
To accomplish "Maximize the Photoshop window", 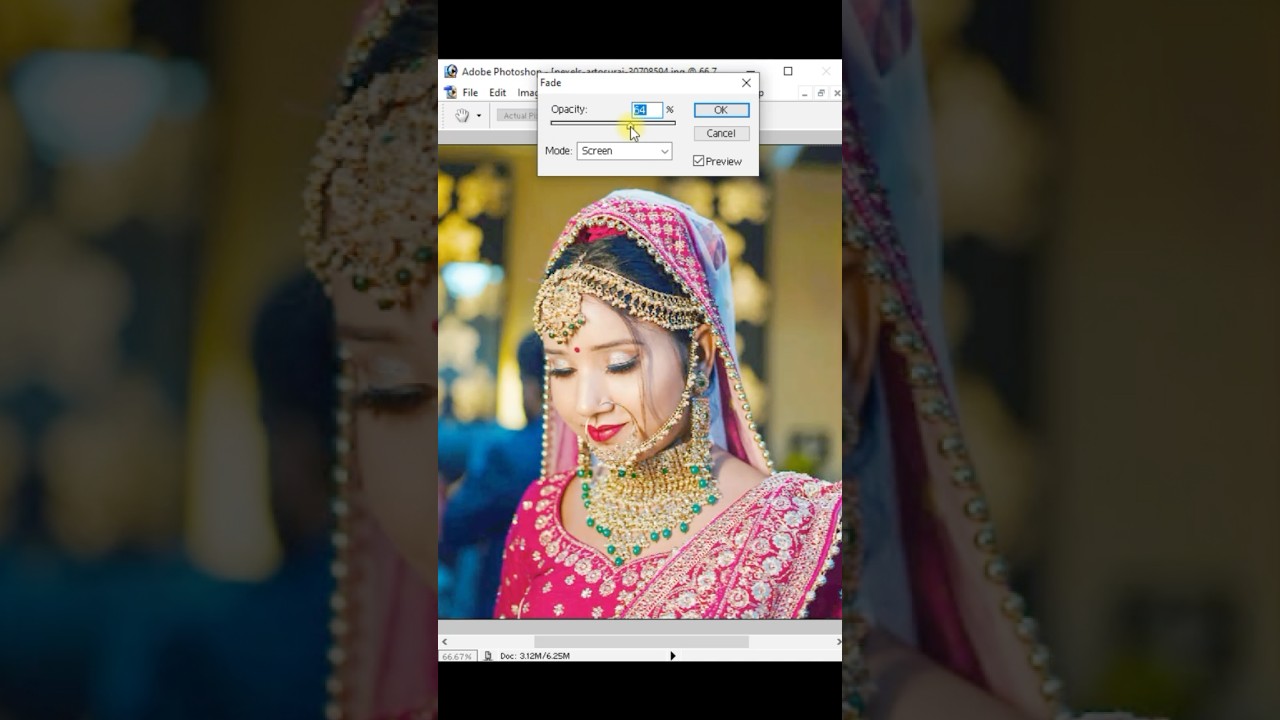I will coord(788,71).
